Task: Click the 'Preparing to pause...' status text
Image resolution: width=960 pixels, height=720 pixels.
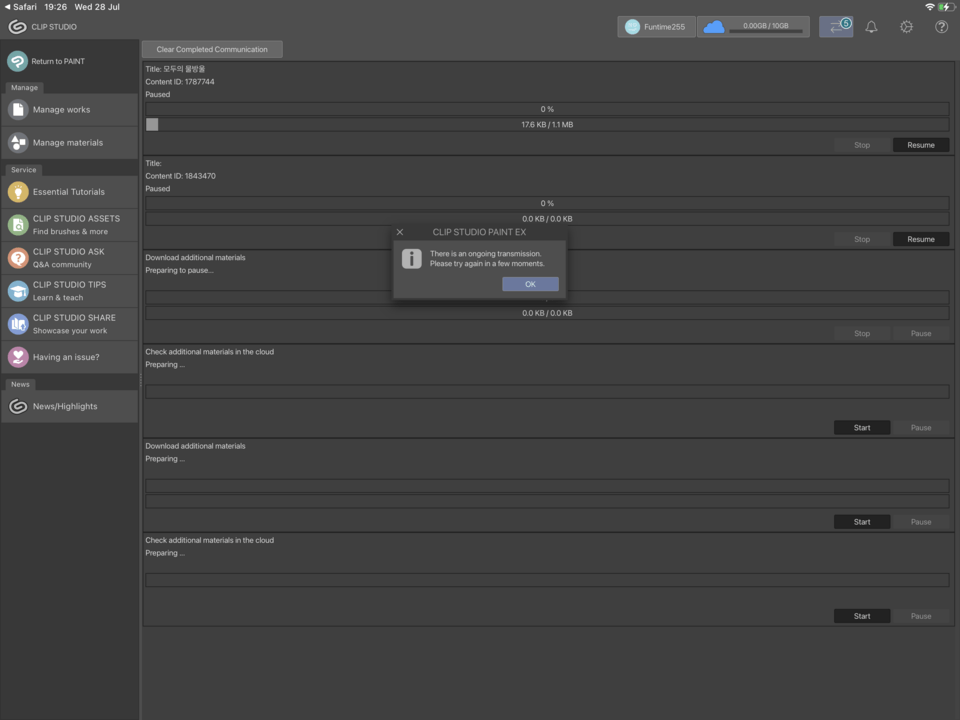Action: point(179,270)
